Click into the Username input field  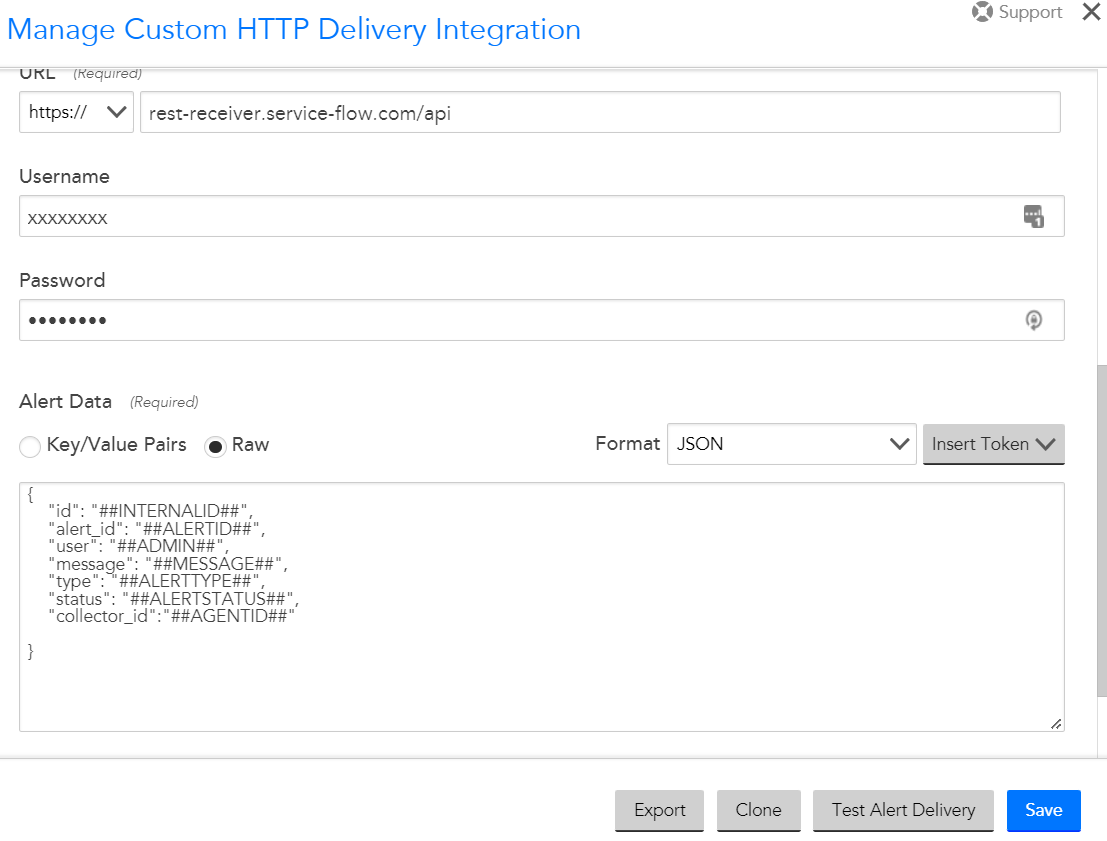tap(541, 216)
